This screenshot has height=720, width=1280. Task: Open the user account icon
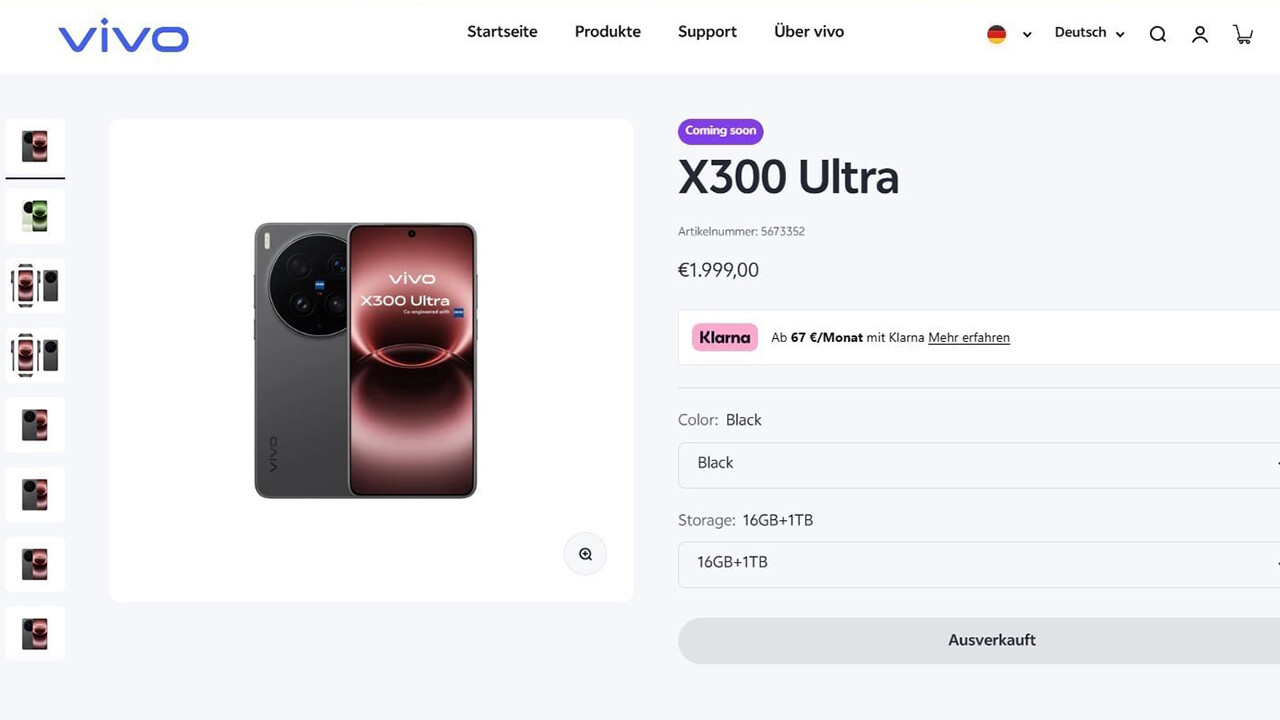coord(1200,34)
